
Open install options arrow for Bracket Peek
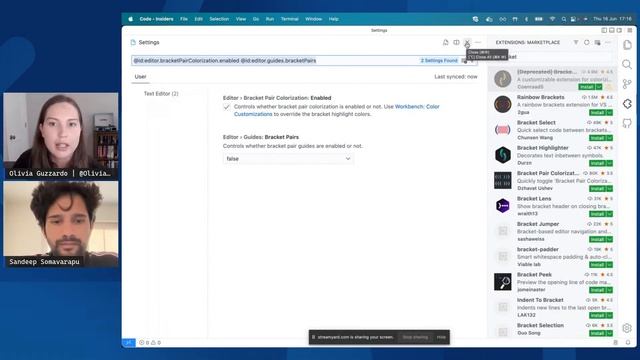(609, 290)
